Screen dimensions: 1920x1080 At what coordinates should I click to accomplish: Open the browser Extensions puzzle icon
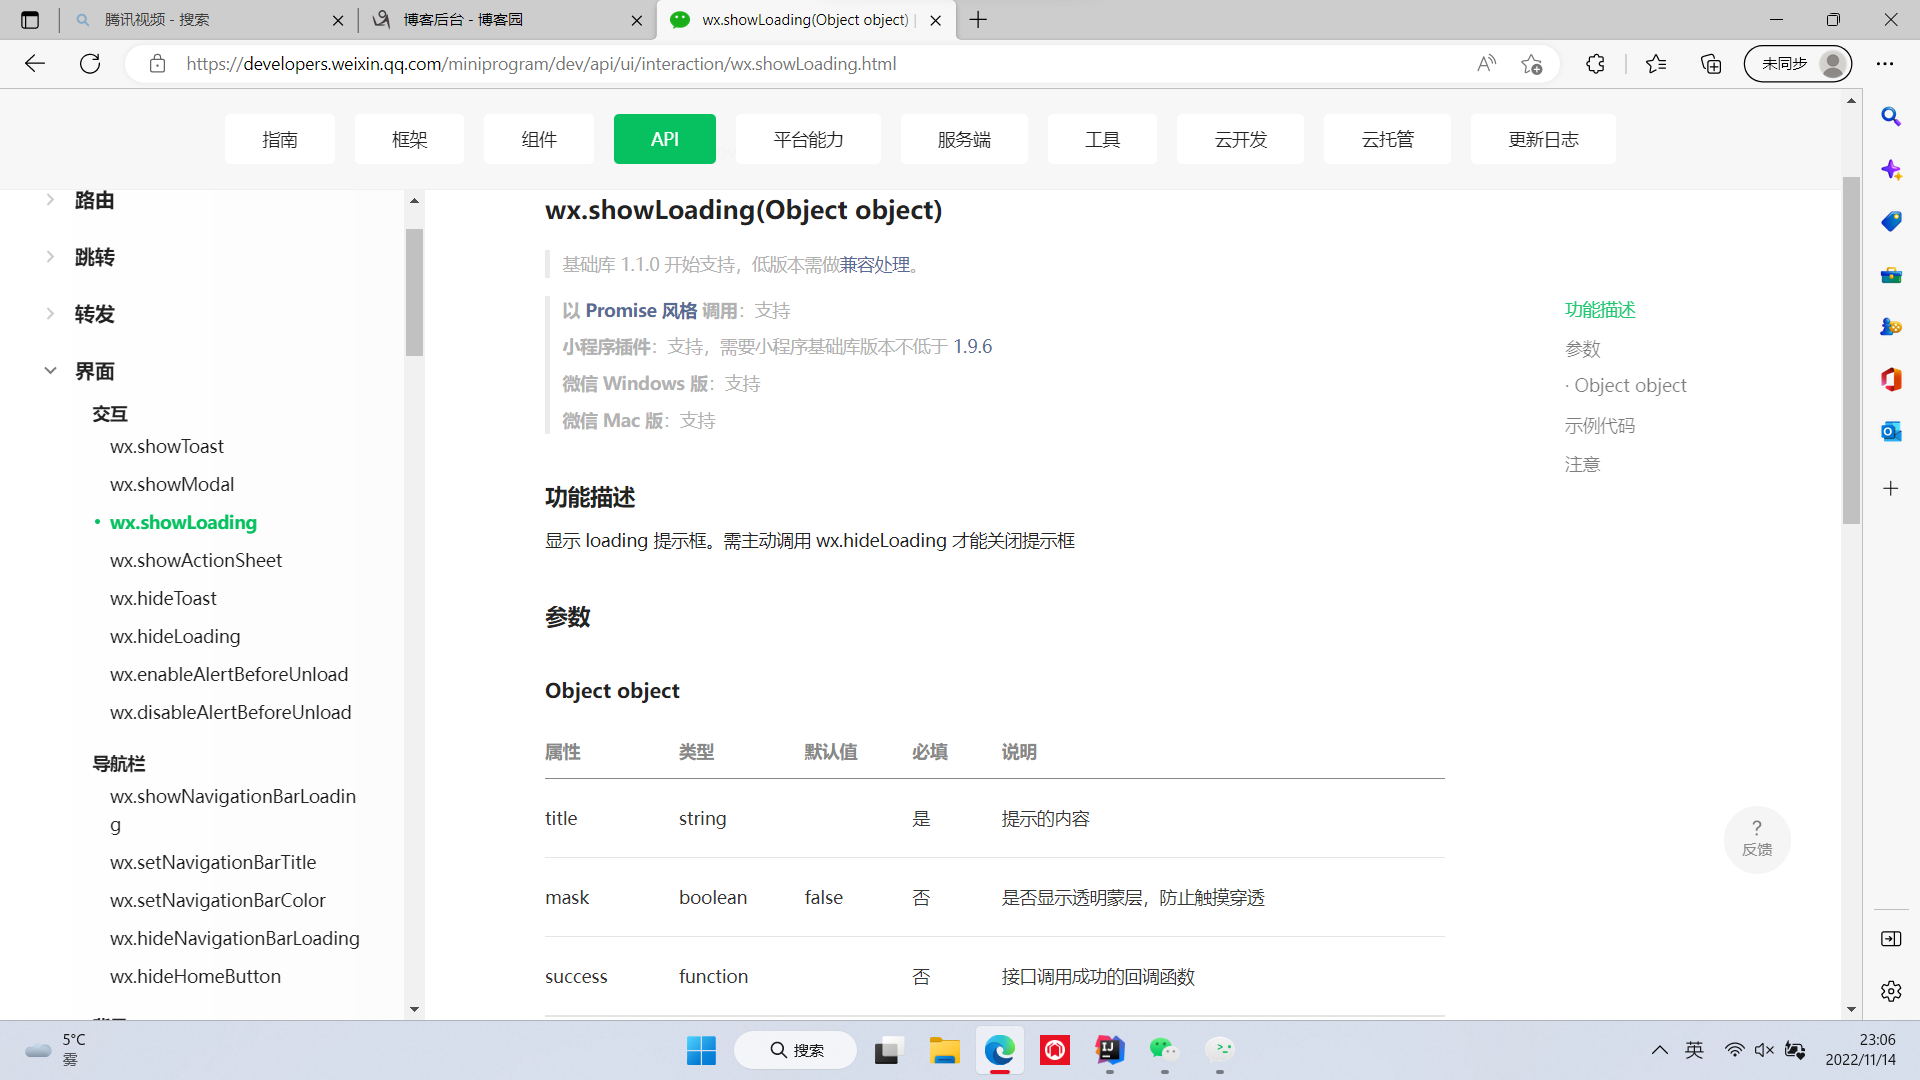[1595, 64]
